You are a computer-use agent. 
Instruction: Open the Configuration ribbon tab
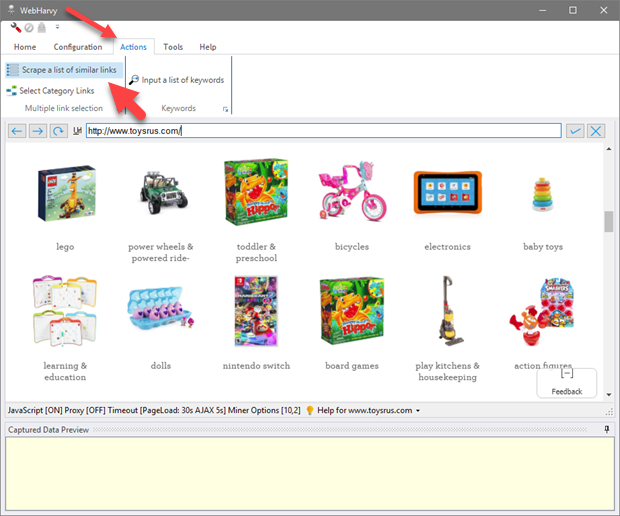point(77,47)
